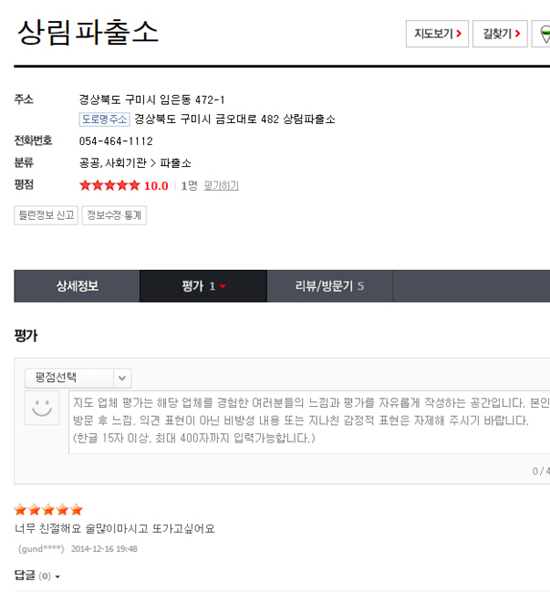
Task: Click the title 상림파출소
Action: click(88, 32)
